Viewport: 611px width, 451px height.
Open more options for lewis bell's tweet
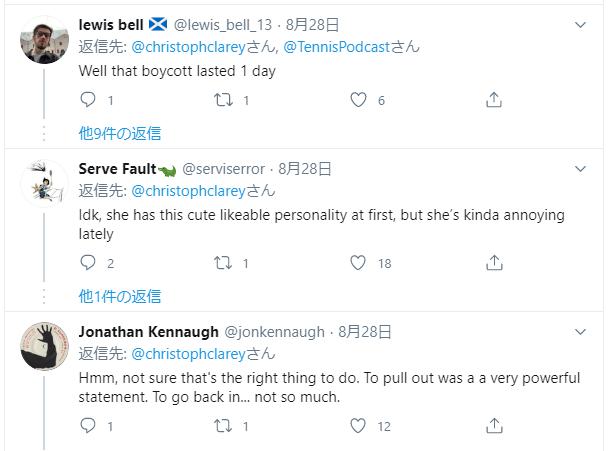[581, 25]
